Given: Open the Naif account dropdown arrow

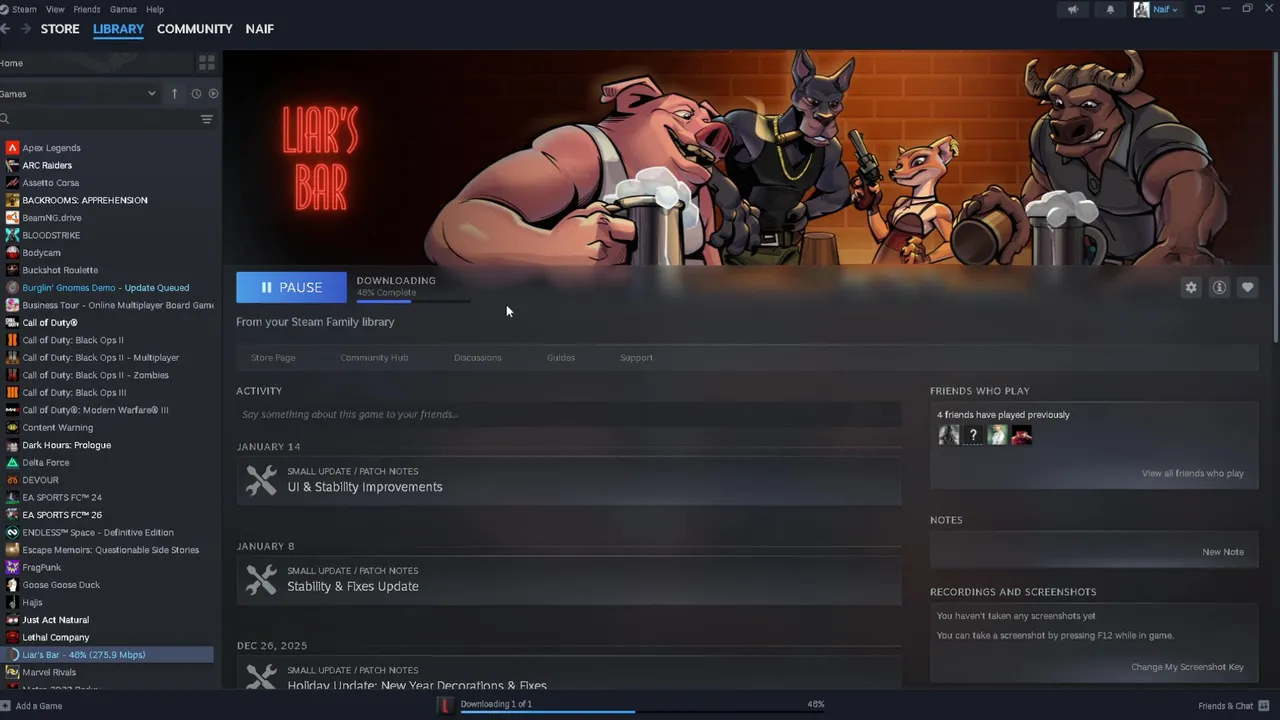Looking at the screenshot, I should [1174, 10].
